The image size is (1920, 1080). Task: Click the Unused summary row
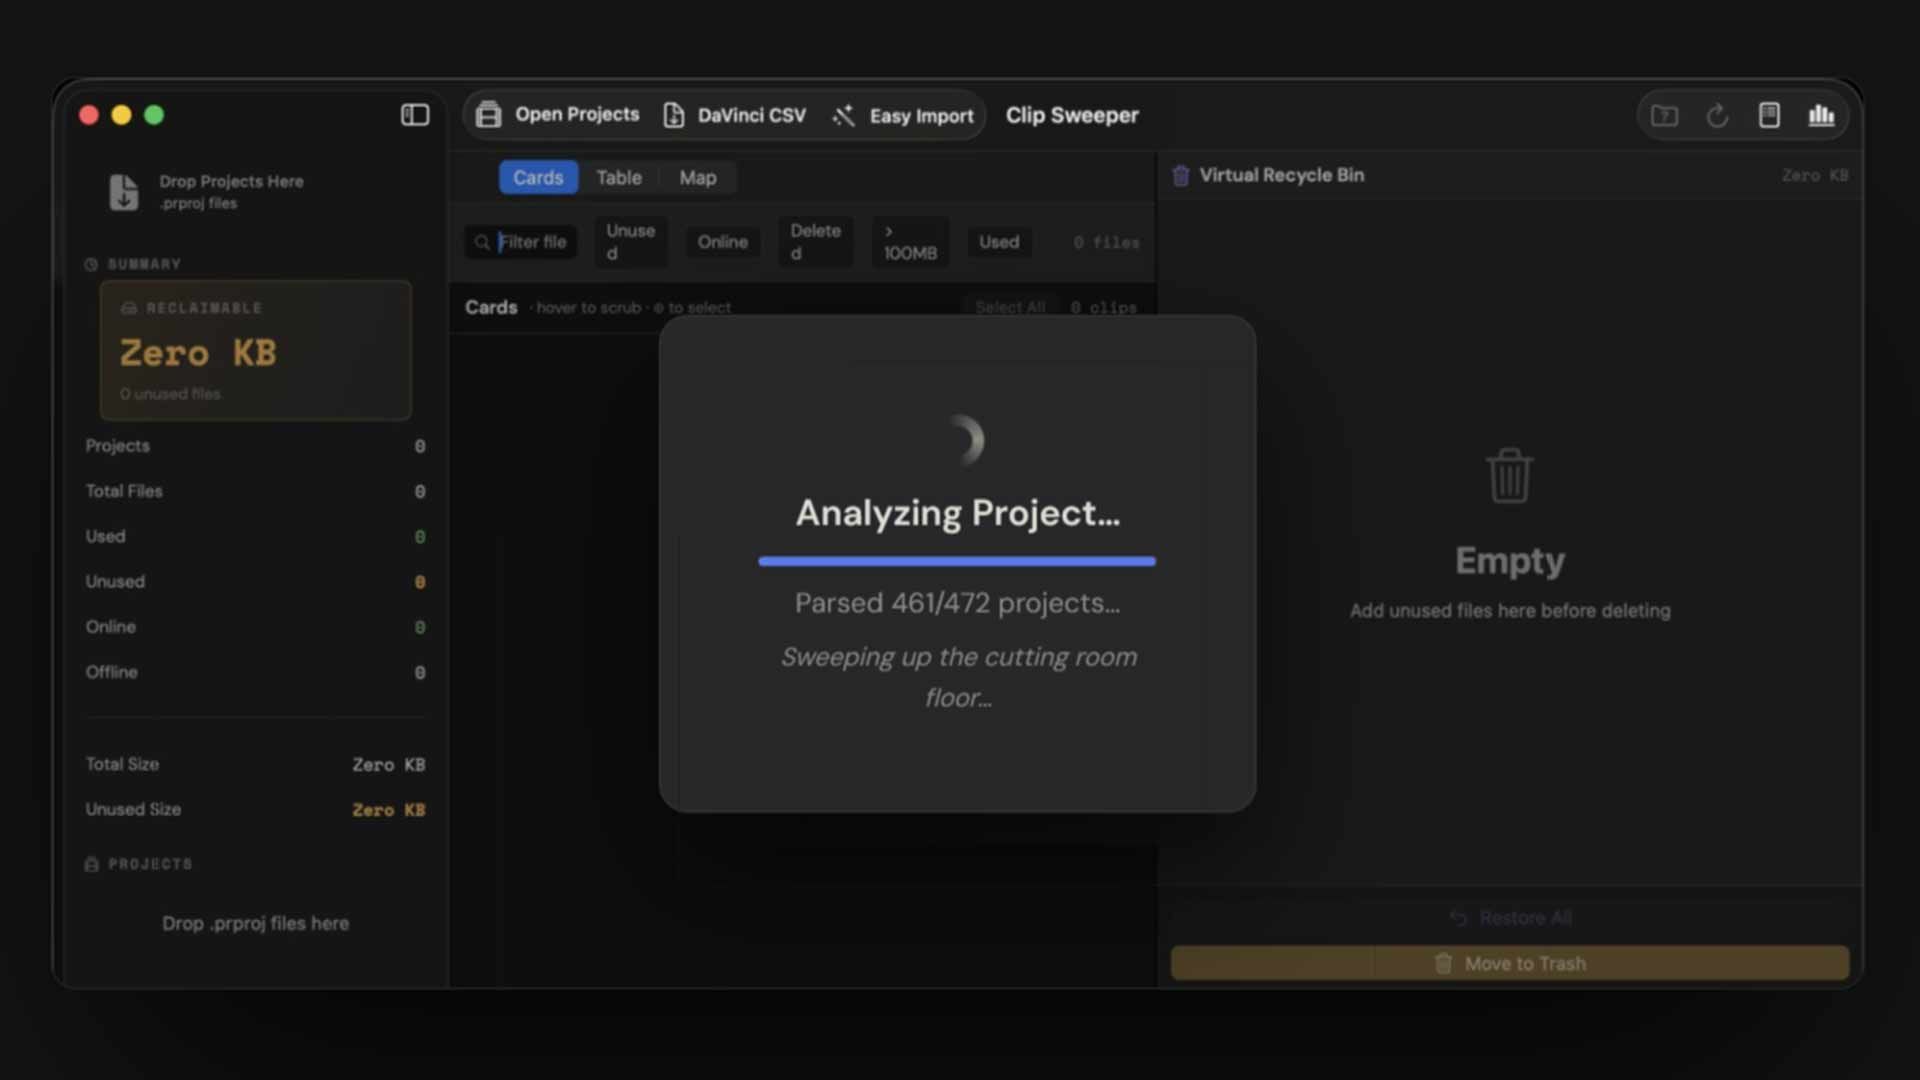coord(255,582)
